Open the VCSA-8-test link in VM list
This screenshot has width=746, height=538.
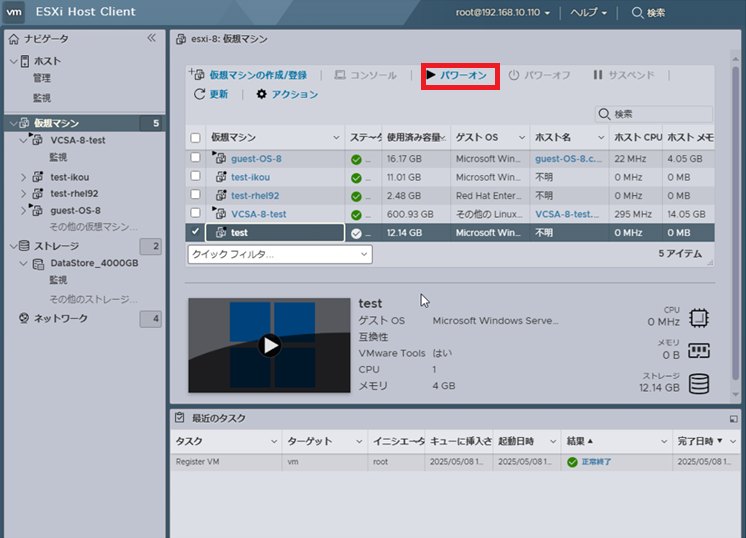[258, 214]
